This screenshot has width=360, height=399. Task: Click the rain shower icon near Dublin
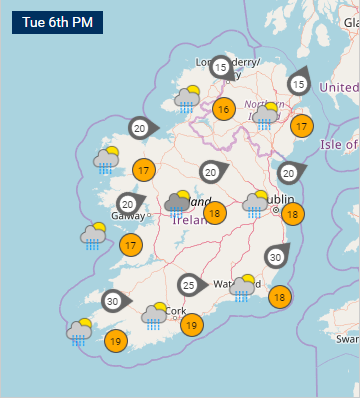pyautogui.click(x=255, y=204)
